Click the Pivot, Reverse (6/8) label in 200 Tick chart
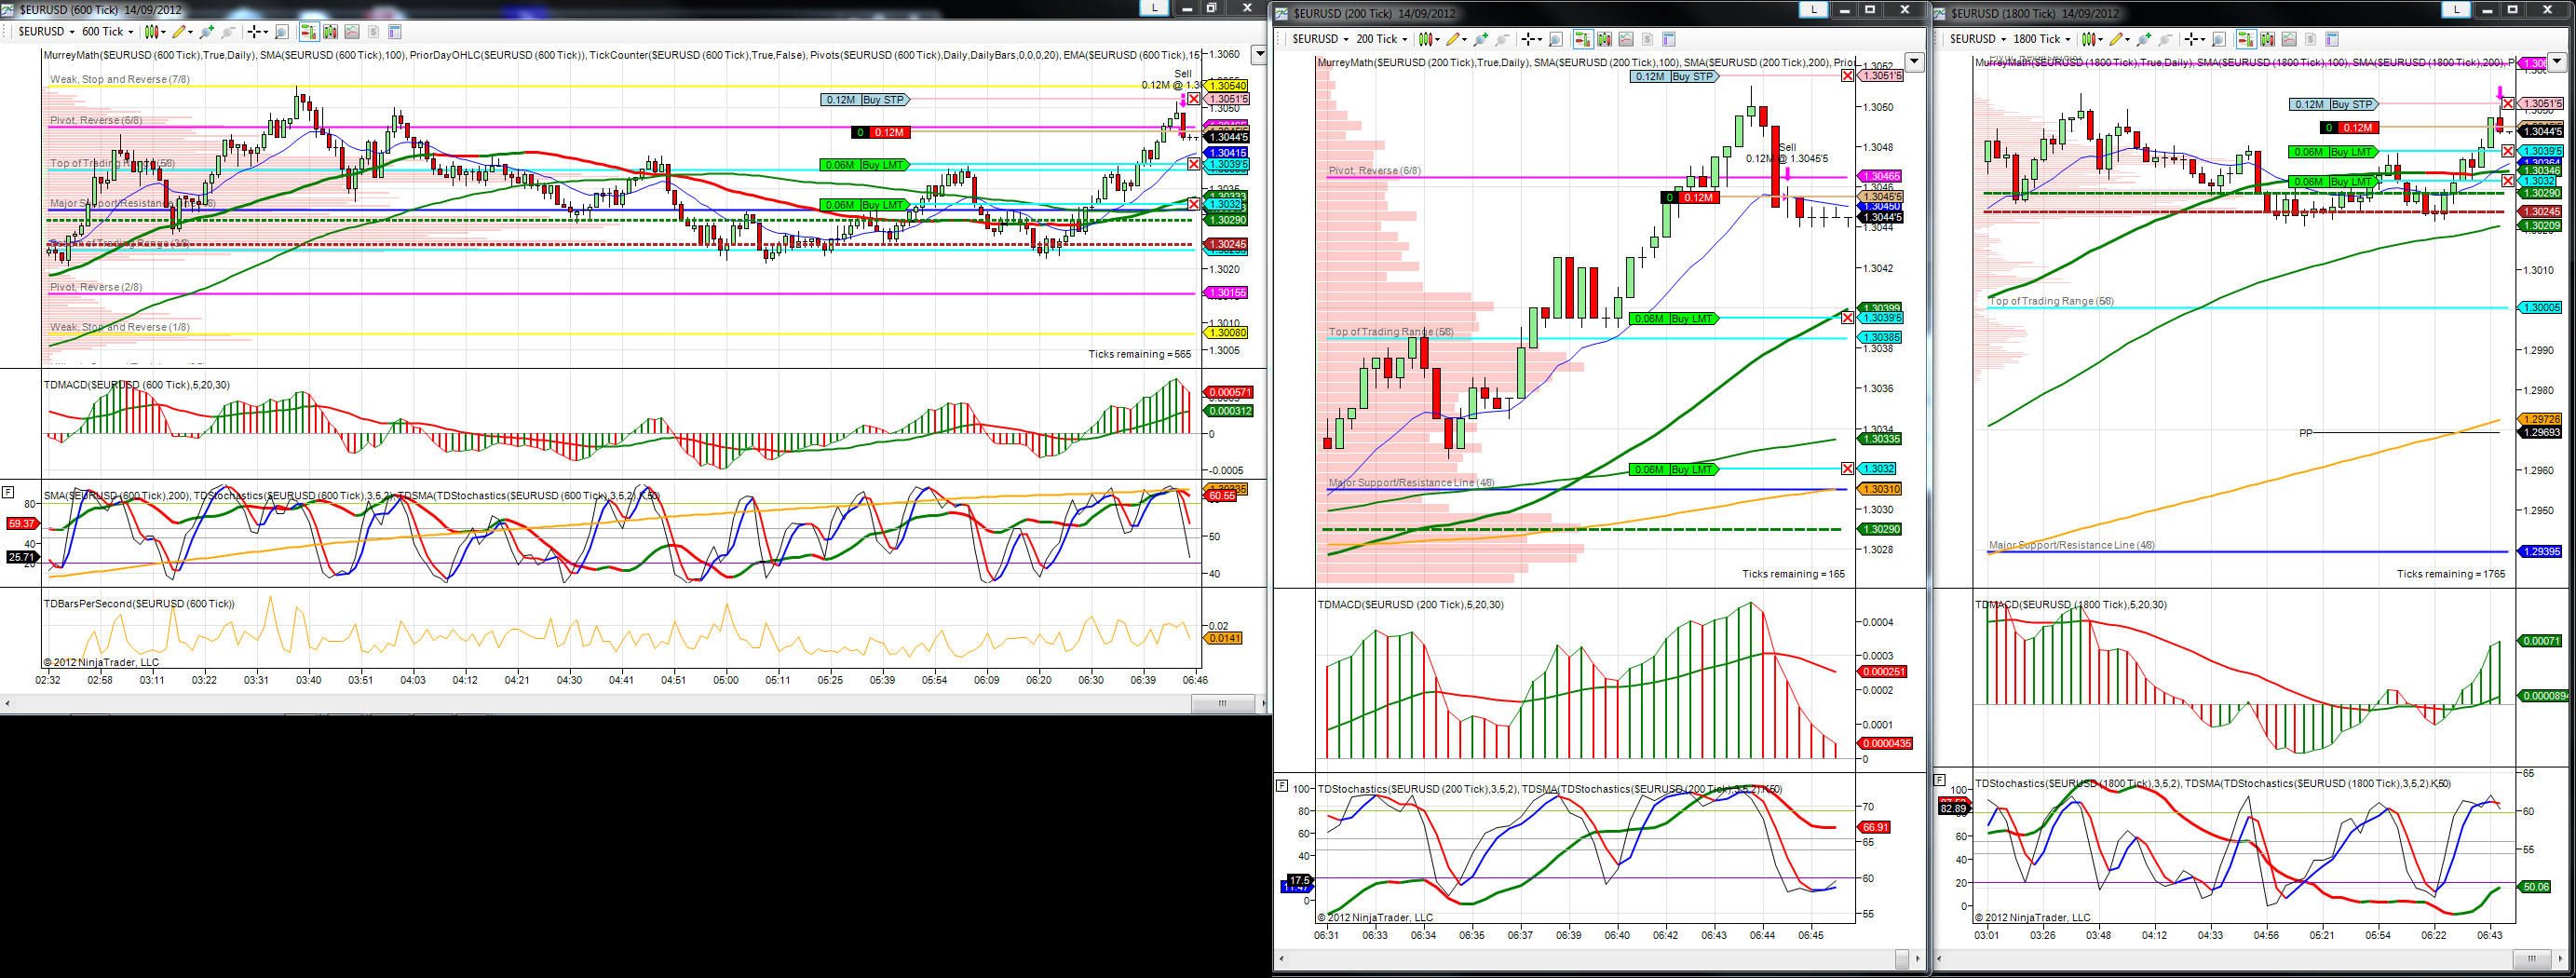Image resolution: width=2576 pixels, height=978 pixels. pyautogui.click(x=1374, y=170)
